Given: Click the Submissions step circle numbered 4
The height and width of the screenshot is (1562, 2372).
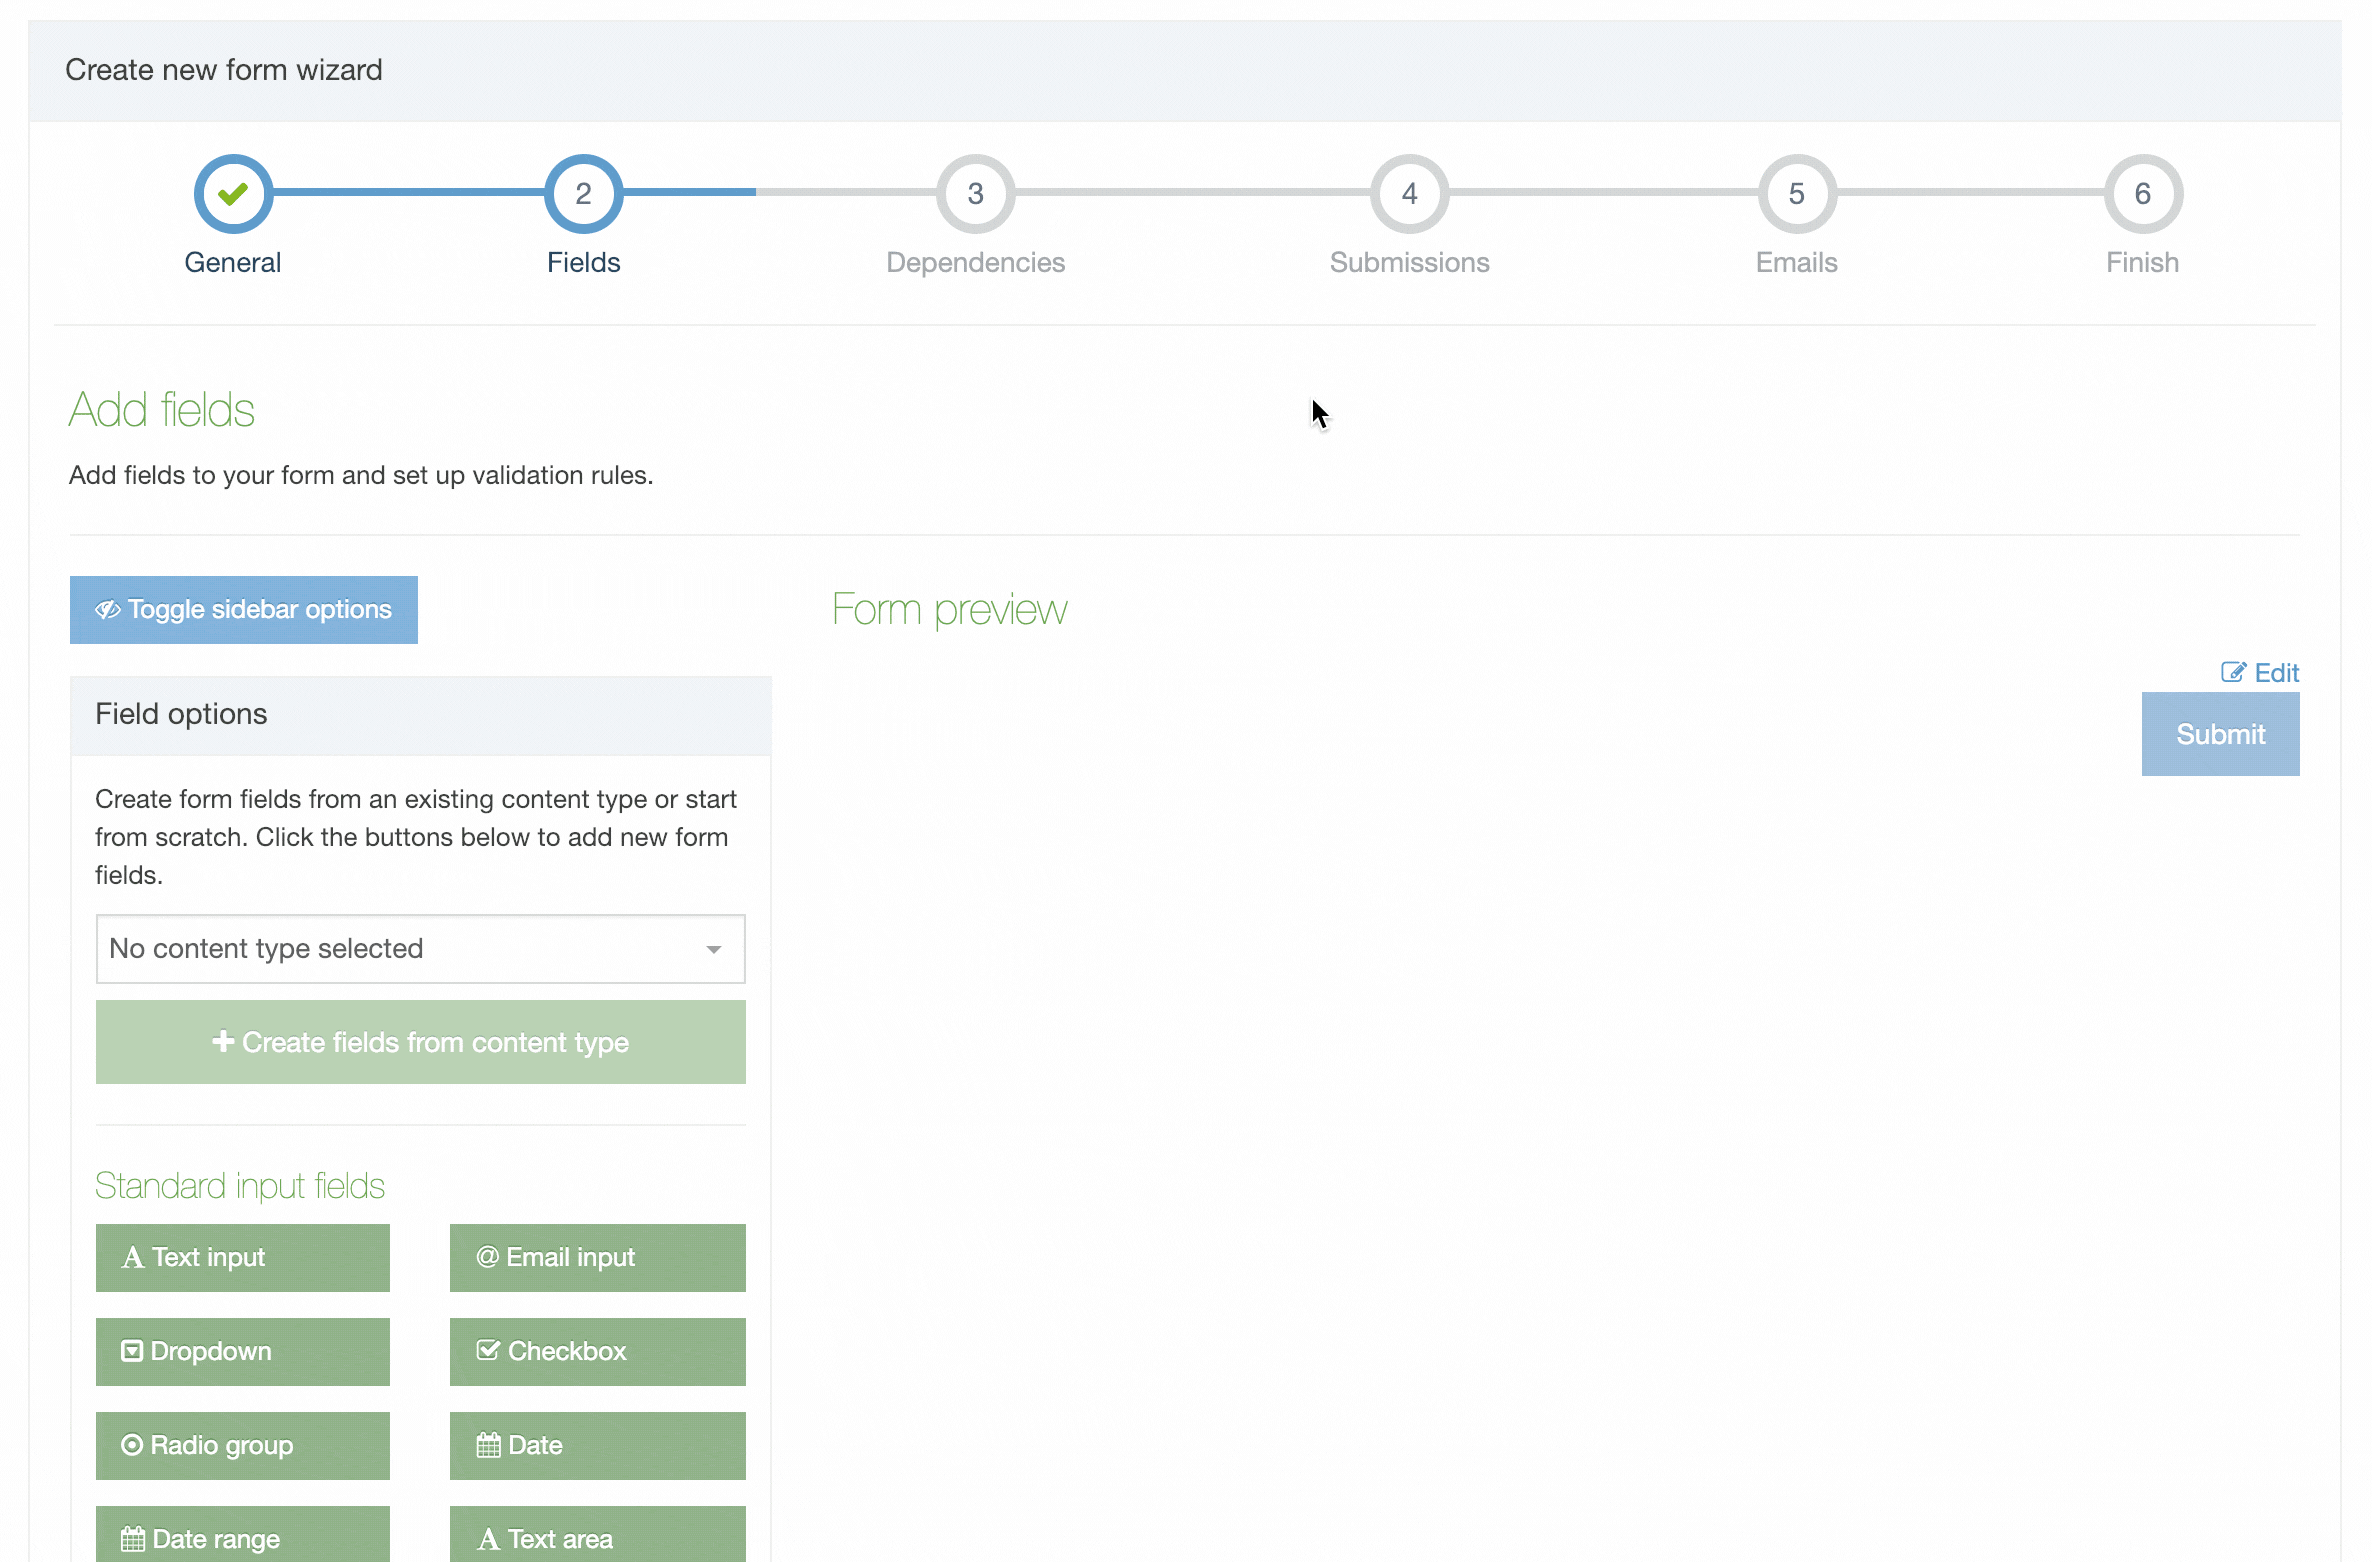Looking at the screenshot, I should click(x=1409, y=193).
